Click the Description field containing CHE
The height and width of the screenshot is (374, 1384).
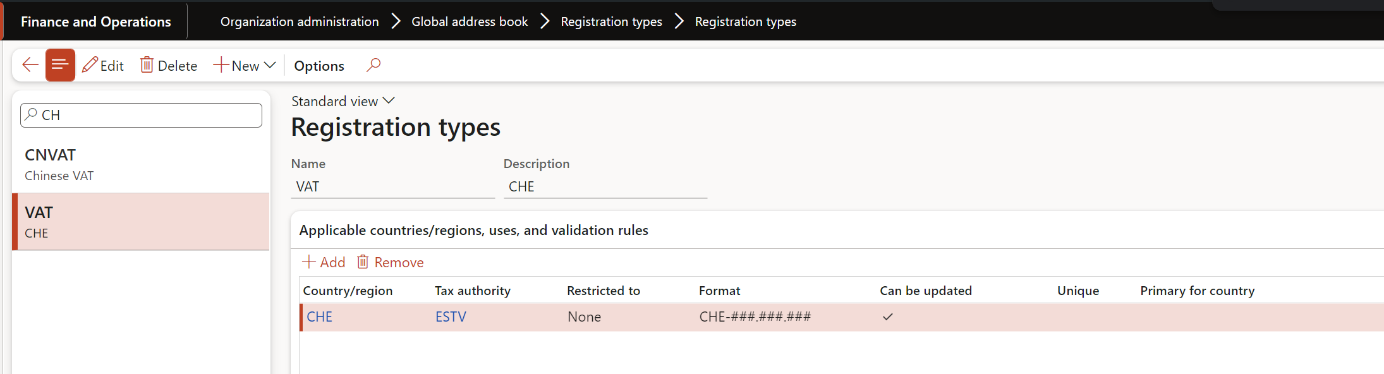click(605, 186)
